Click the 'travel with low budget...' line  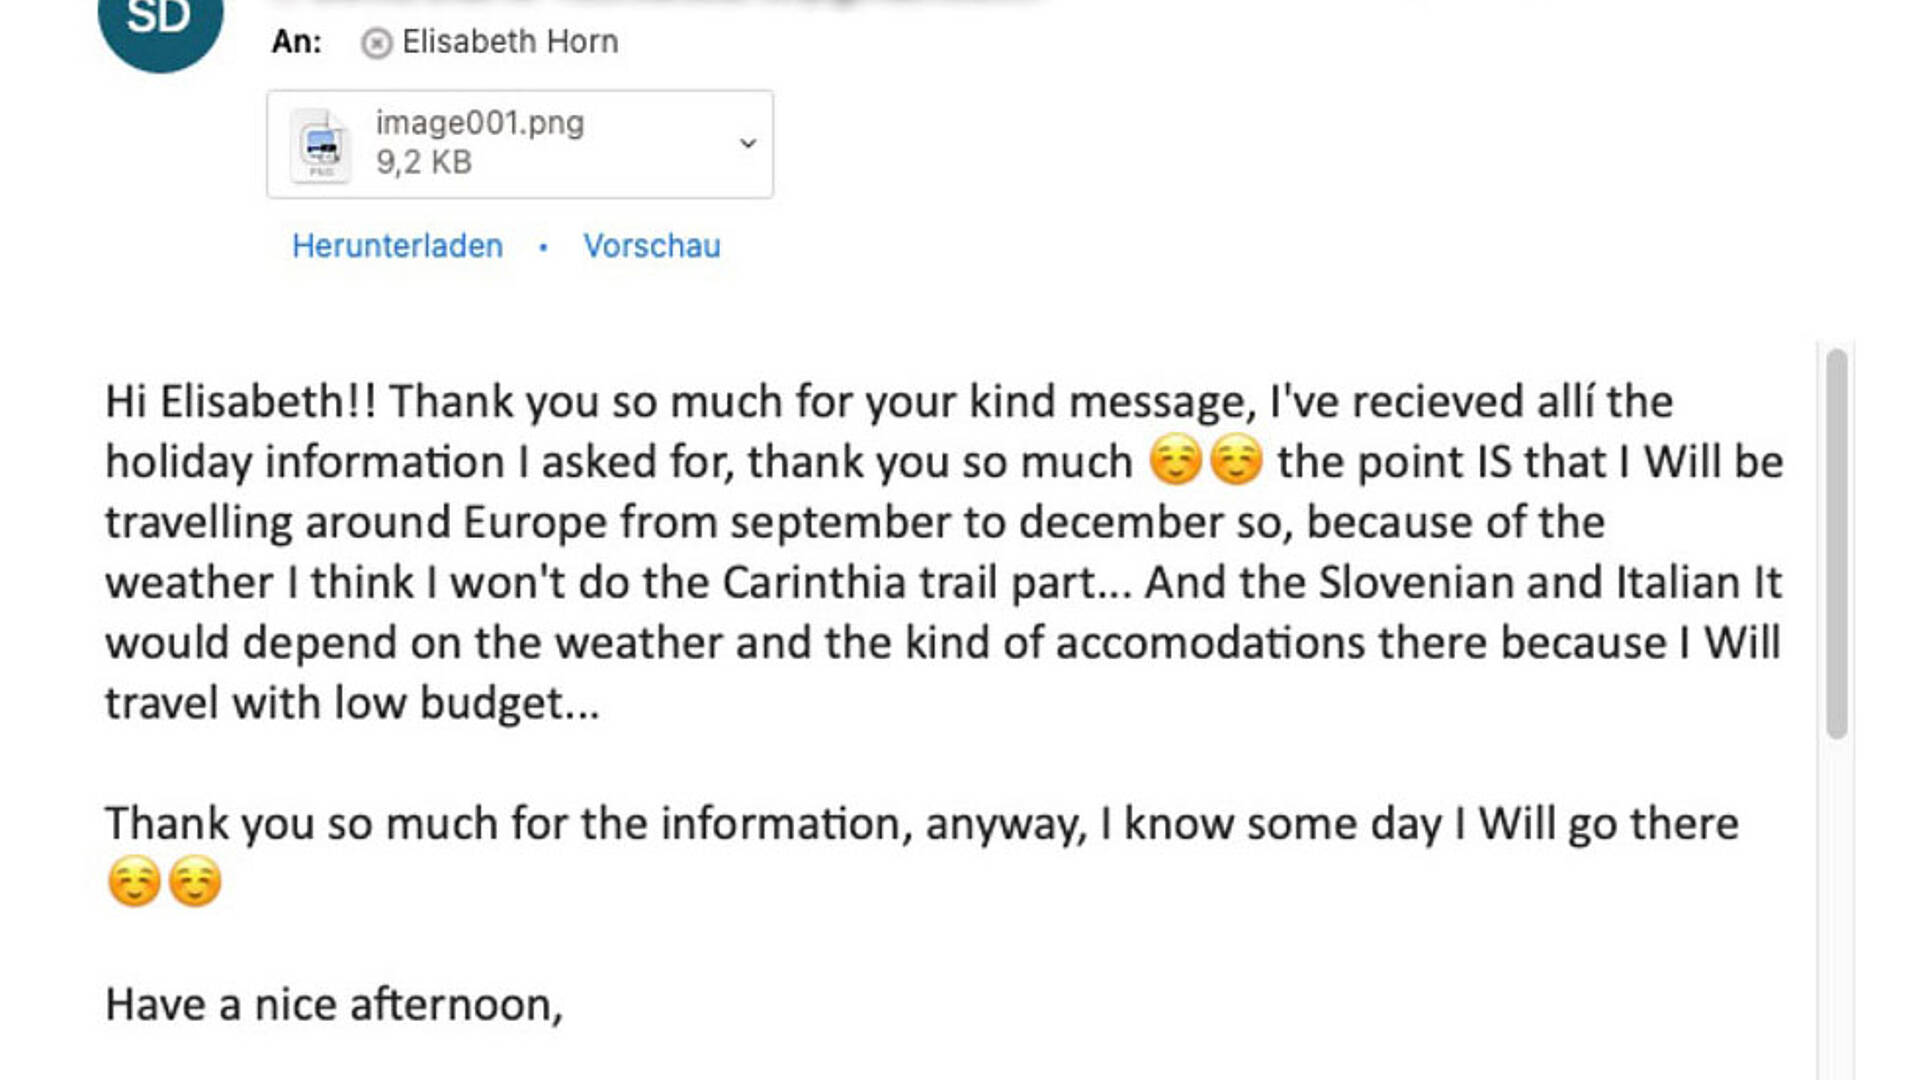point(352,703)
